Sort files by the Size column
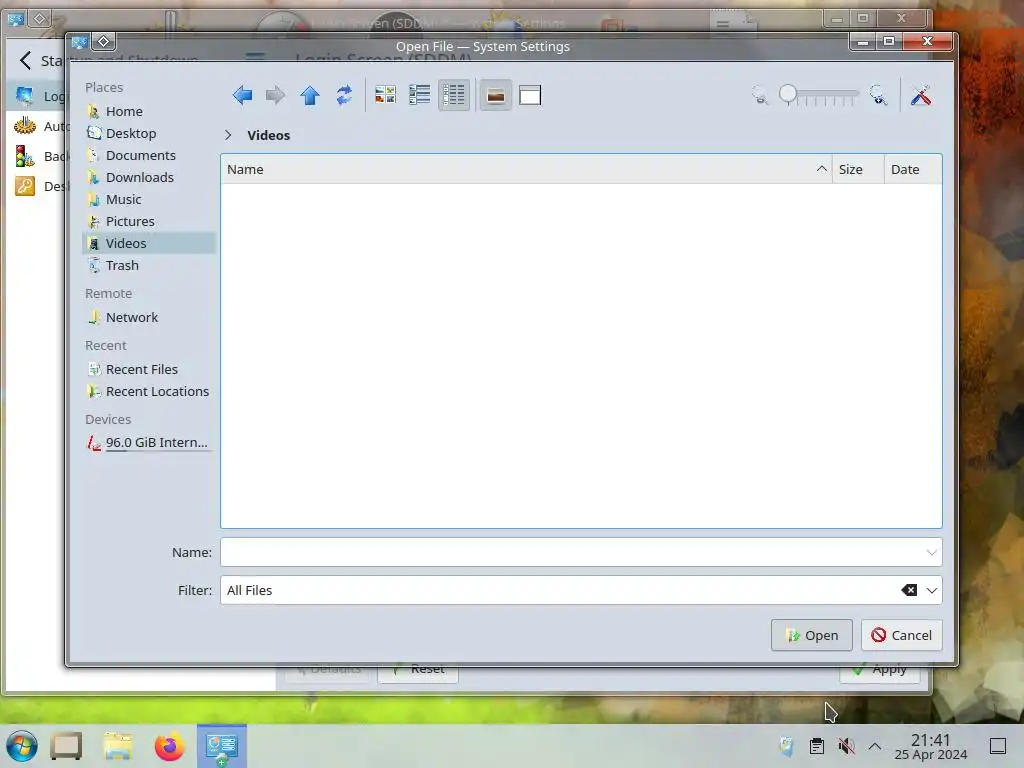This screenshot has width=1024, height=768. coord(858,169)
